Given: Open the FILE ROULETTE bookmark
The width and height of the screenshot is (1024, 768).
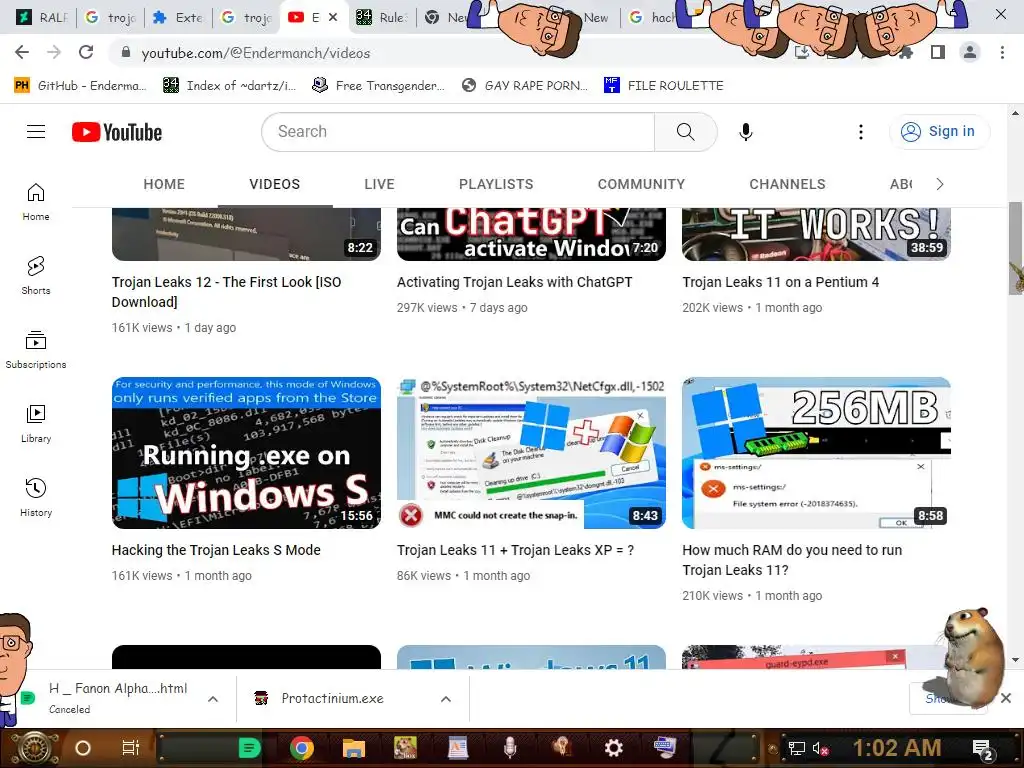Looking at the screenshot, I should point(664,86).
